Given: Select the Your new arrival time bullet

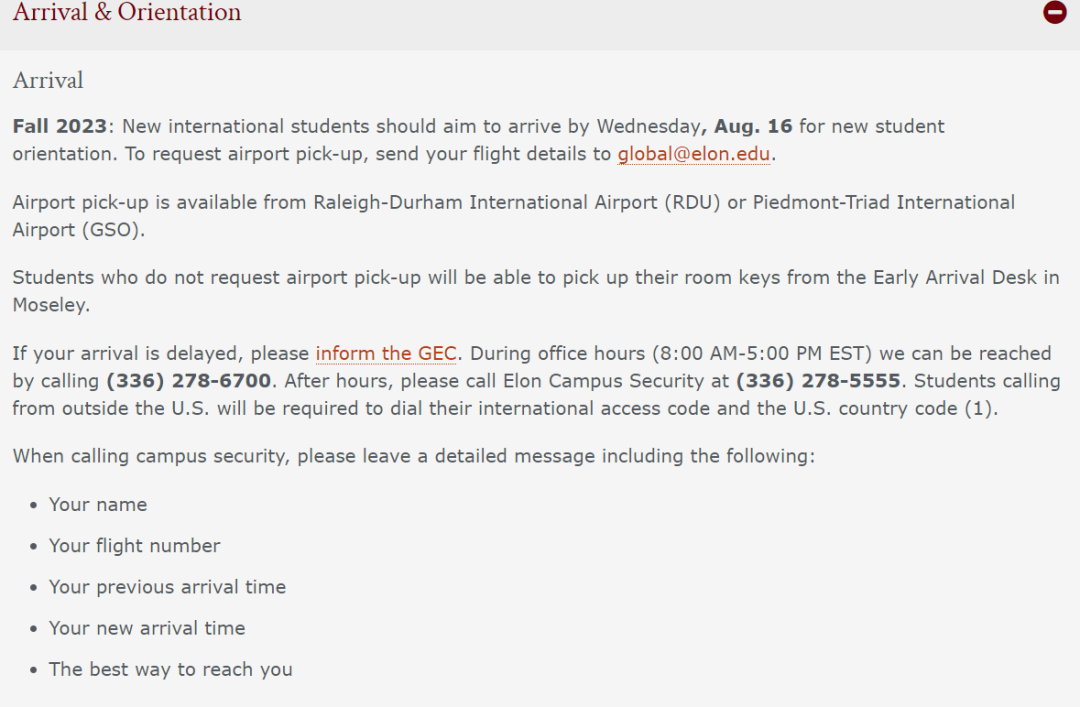Looking at the screenshot, I should coord(147,628).
